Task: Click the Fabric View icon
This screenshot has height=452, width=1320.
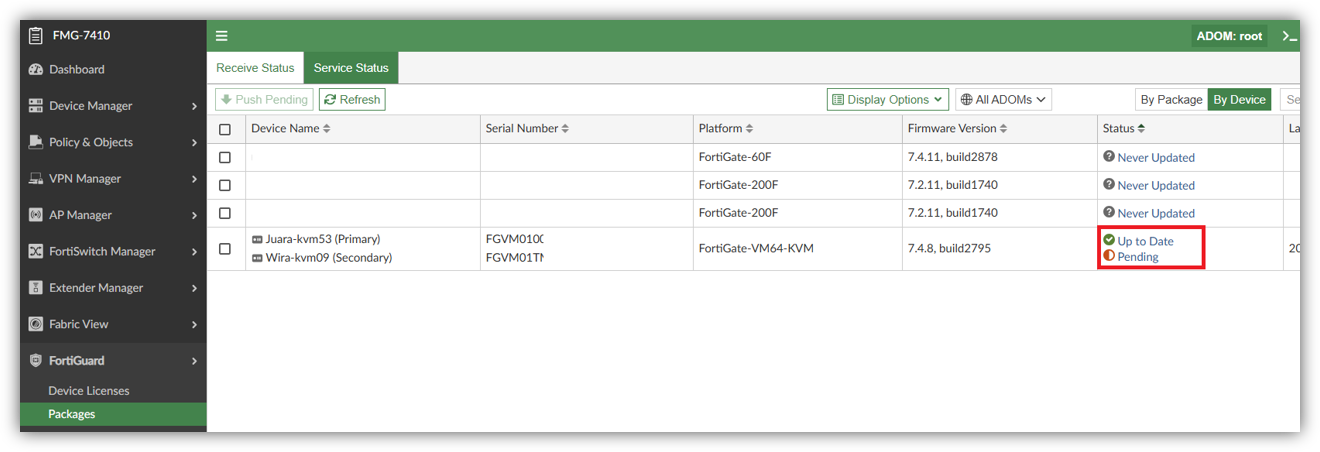Action: pos(36,324)
